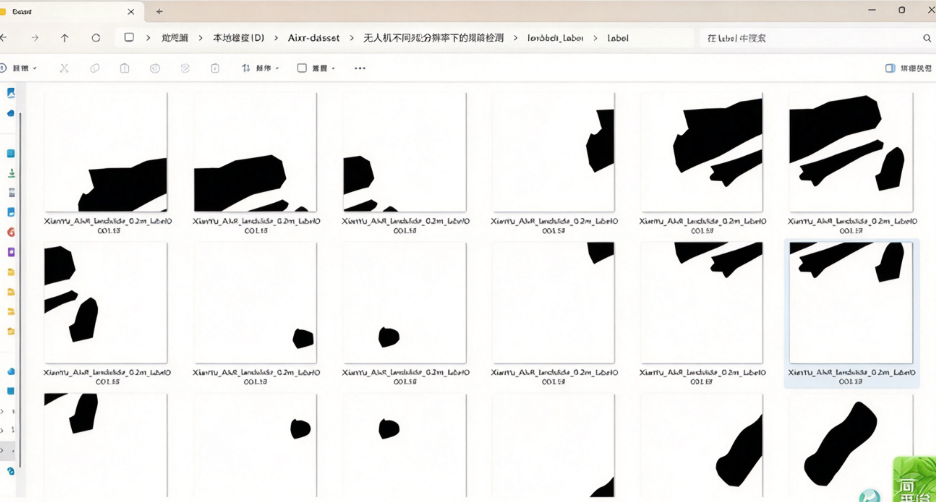Select the blue-highlighted selected mask thumbnail
This screenshot has width=936, height=502.
[851, 303]
